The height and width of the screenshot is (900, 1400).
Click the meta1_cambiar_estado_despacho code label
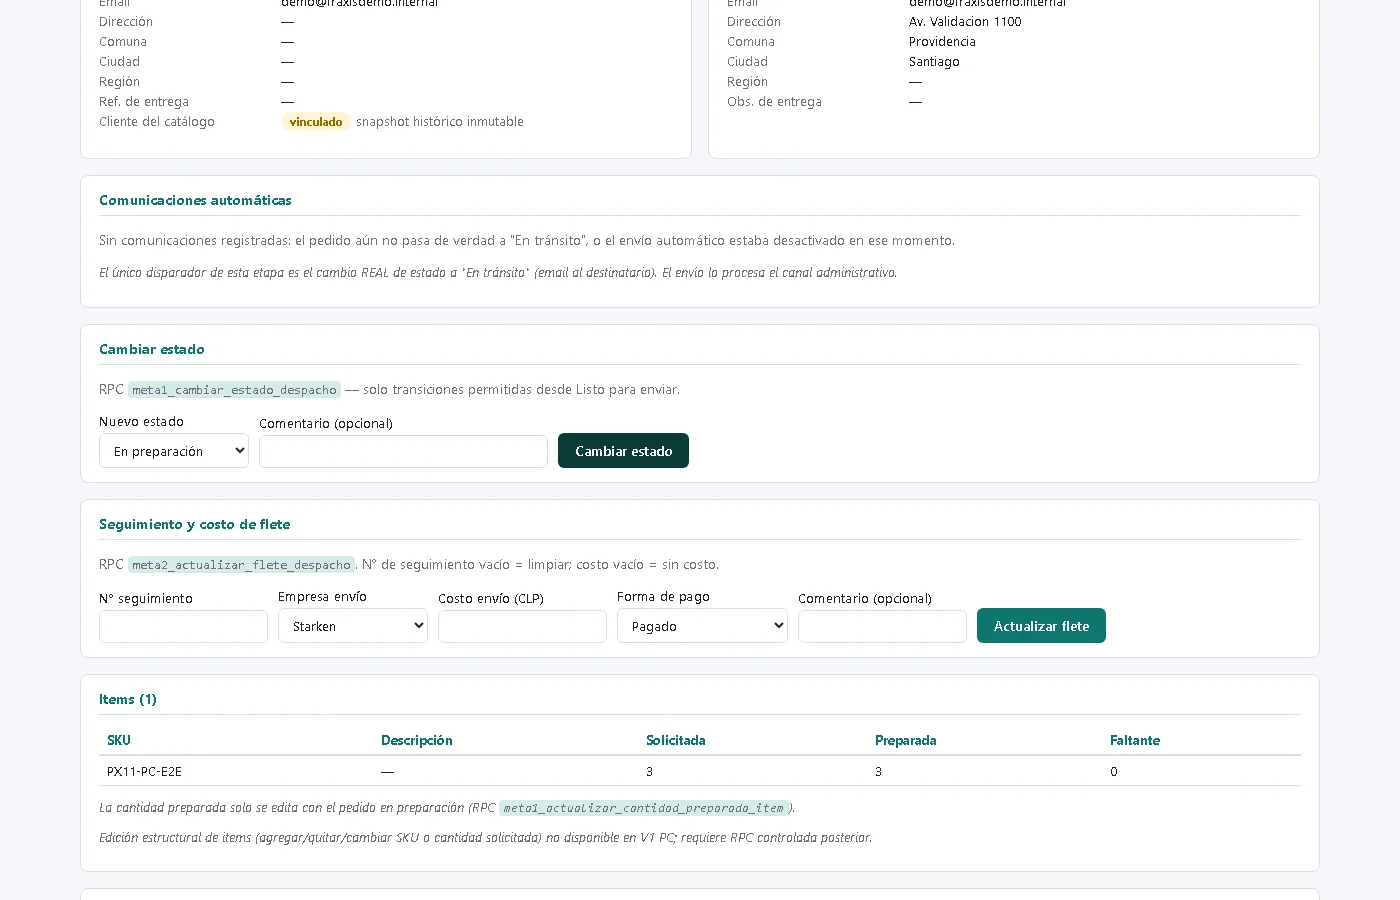[234, 390]
